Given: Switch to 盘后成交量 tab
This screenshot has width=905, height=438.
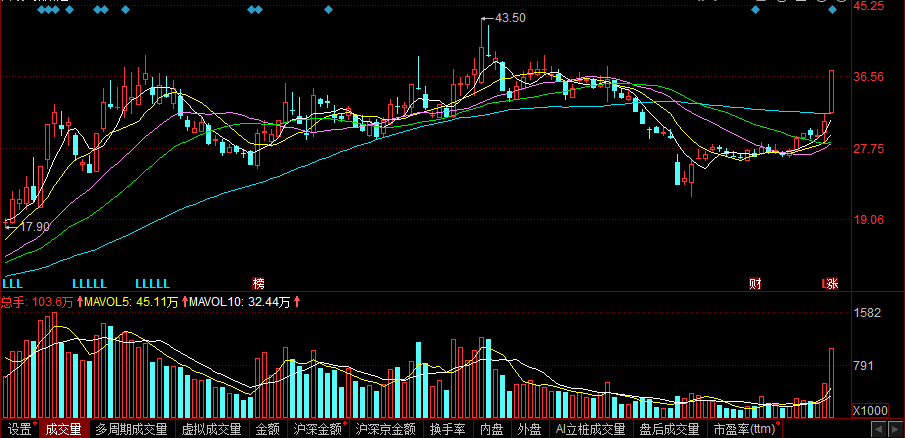Looking at the screenshot, I should [x=670, y=429].
